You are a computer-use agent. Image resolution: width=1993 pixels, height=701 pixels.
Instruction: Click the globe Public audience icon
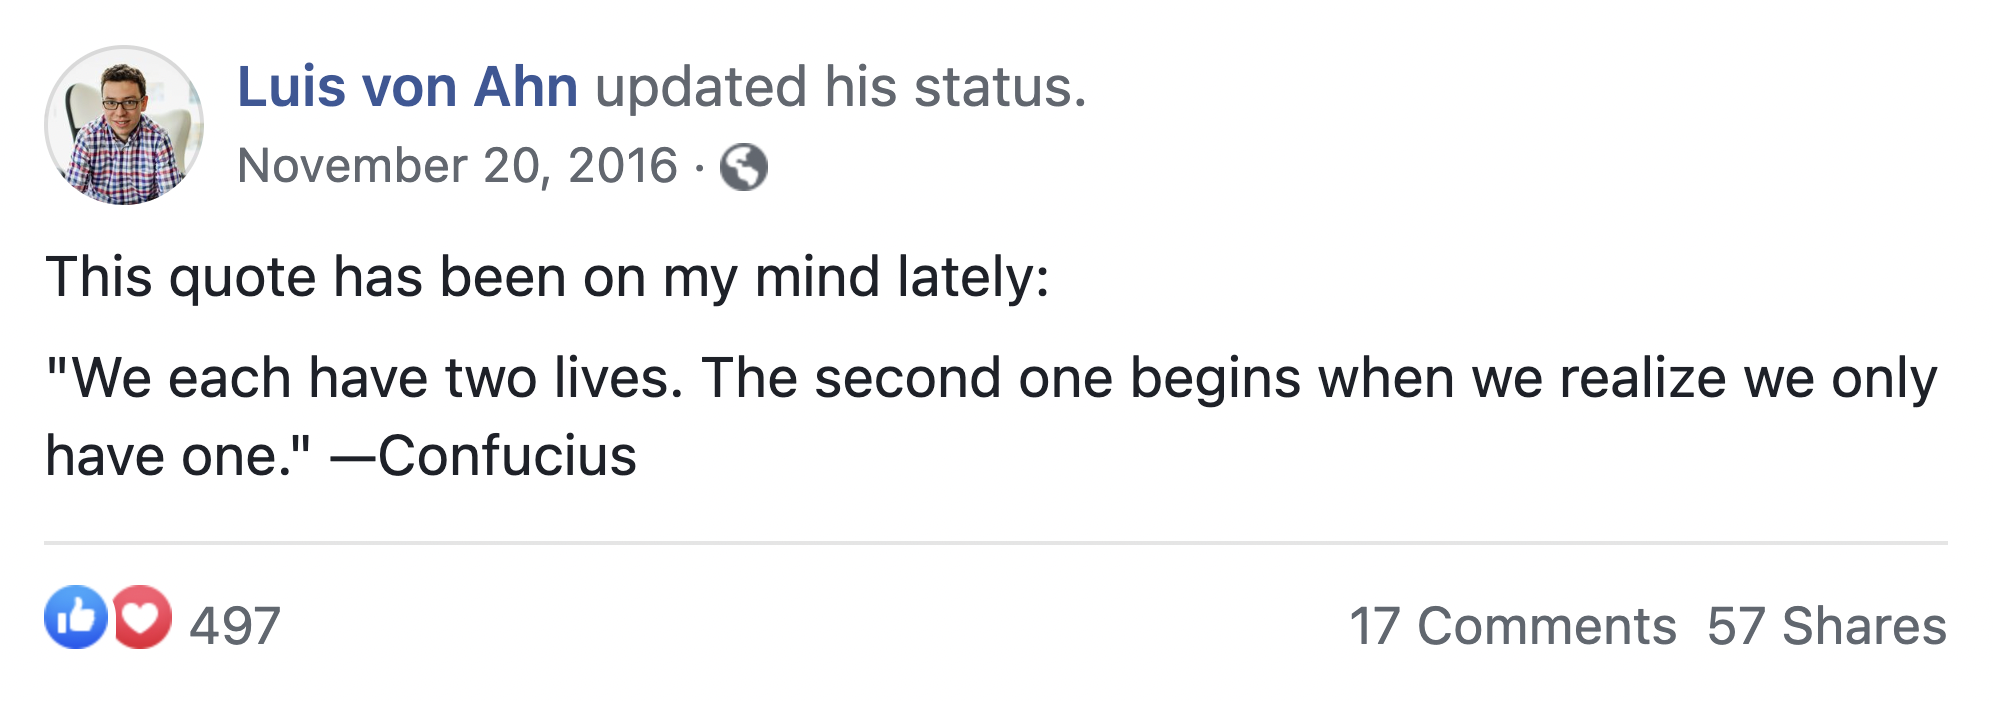(744, 167)
